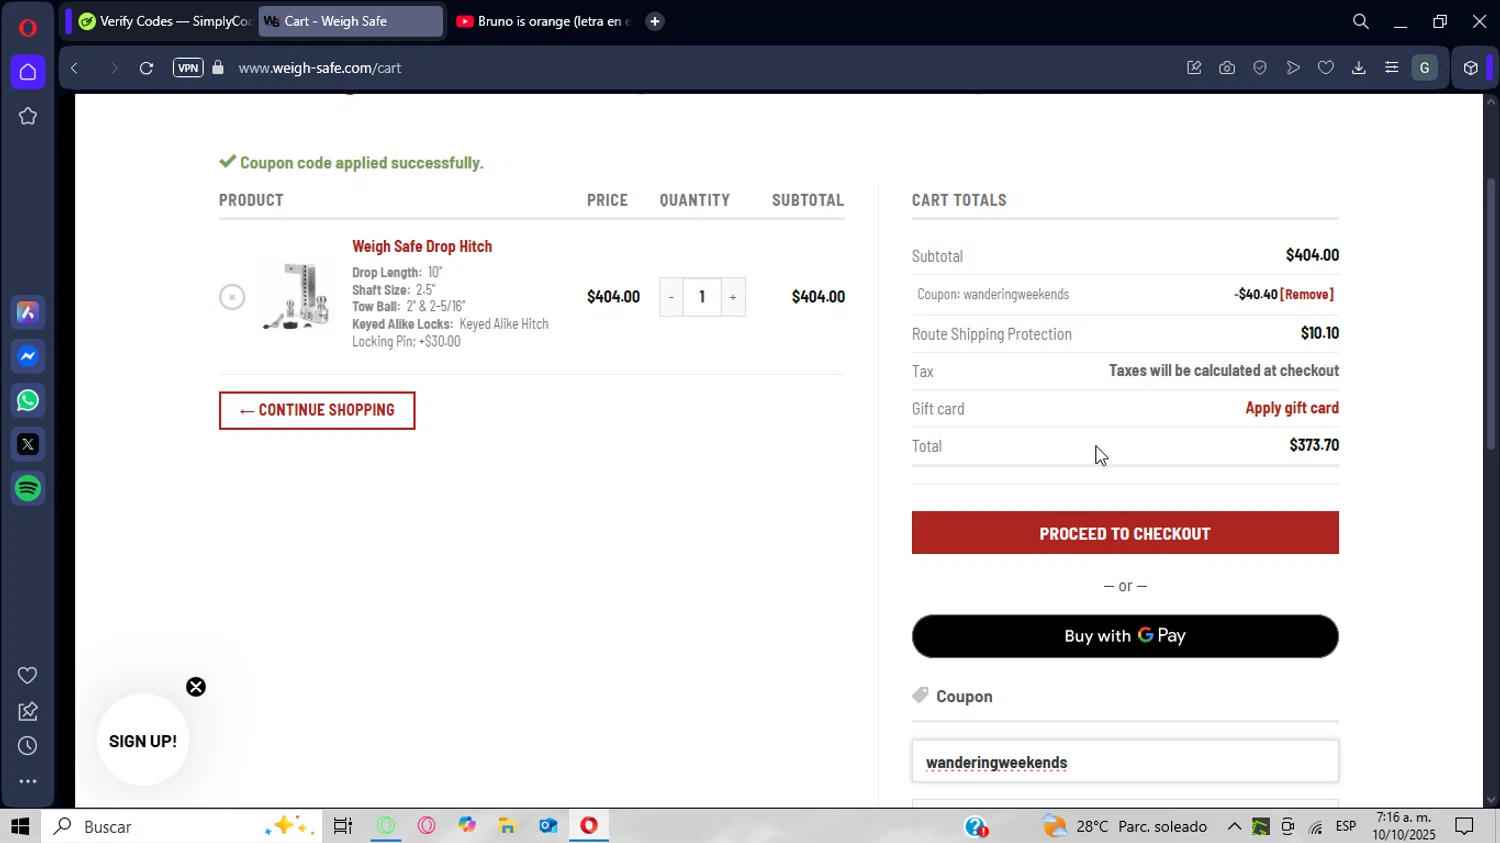This screenshot has width=1500, height=843.
Task: Click Apply gift card link
Action: tap(1292, 408)
